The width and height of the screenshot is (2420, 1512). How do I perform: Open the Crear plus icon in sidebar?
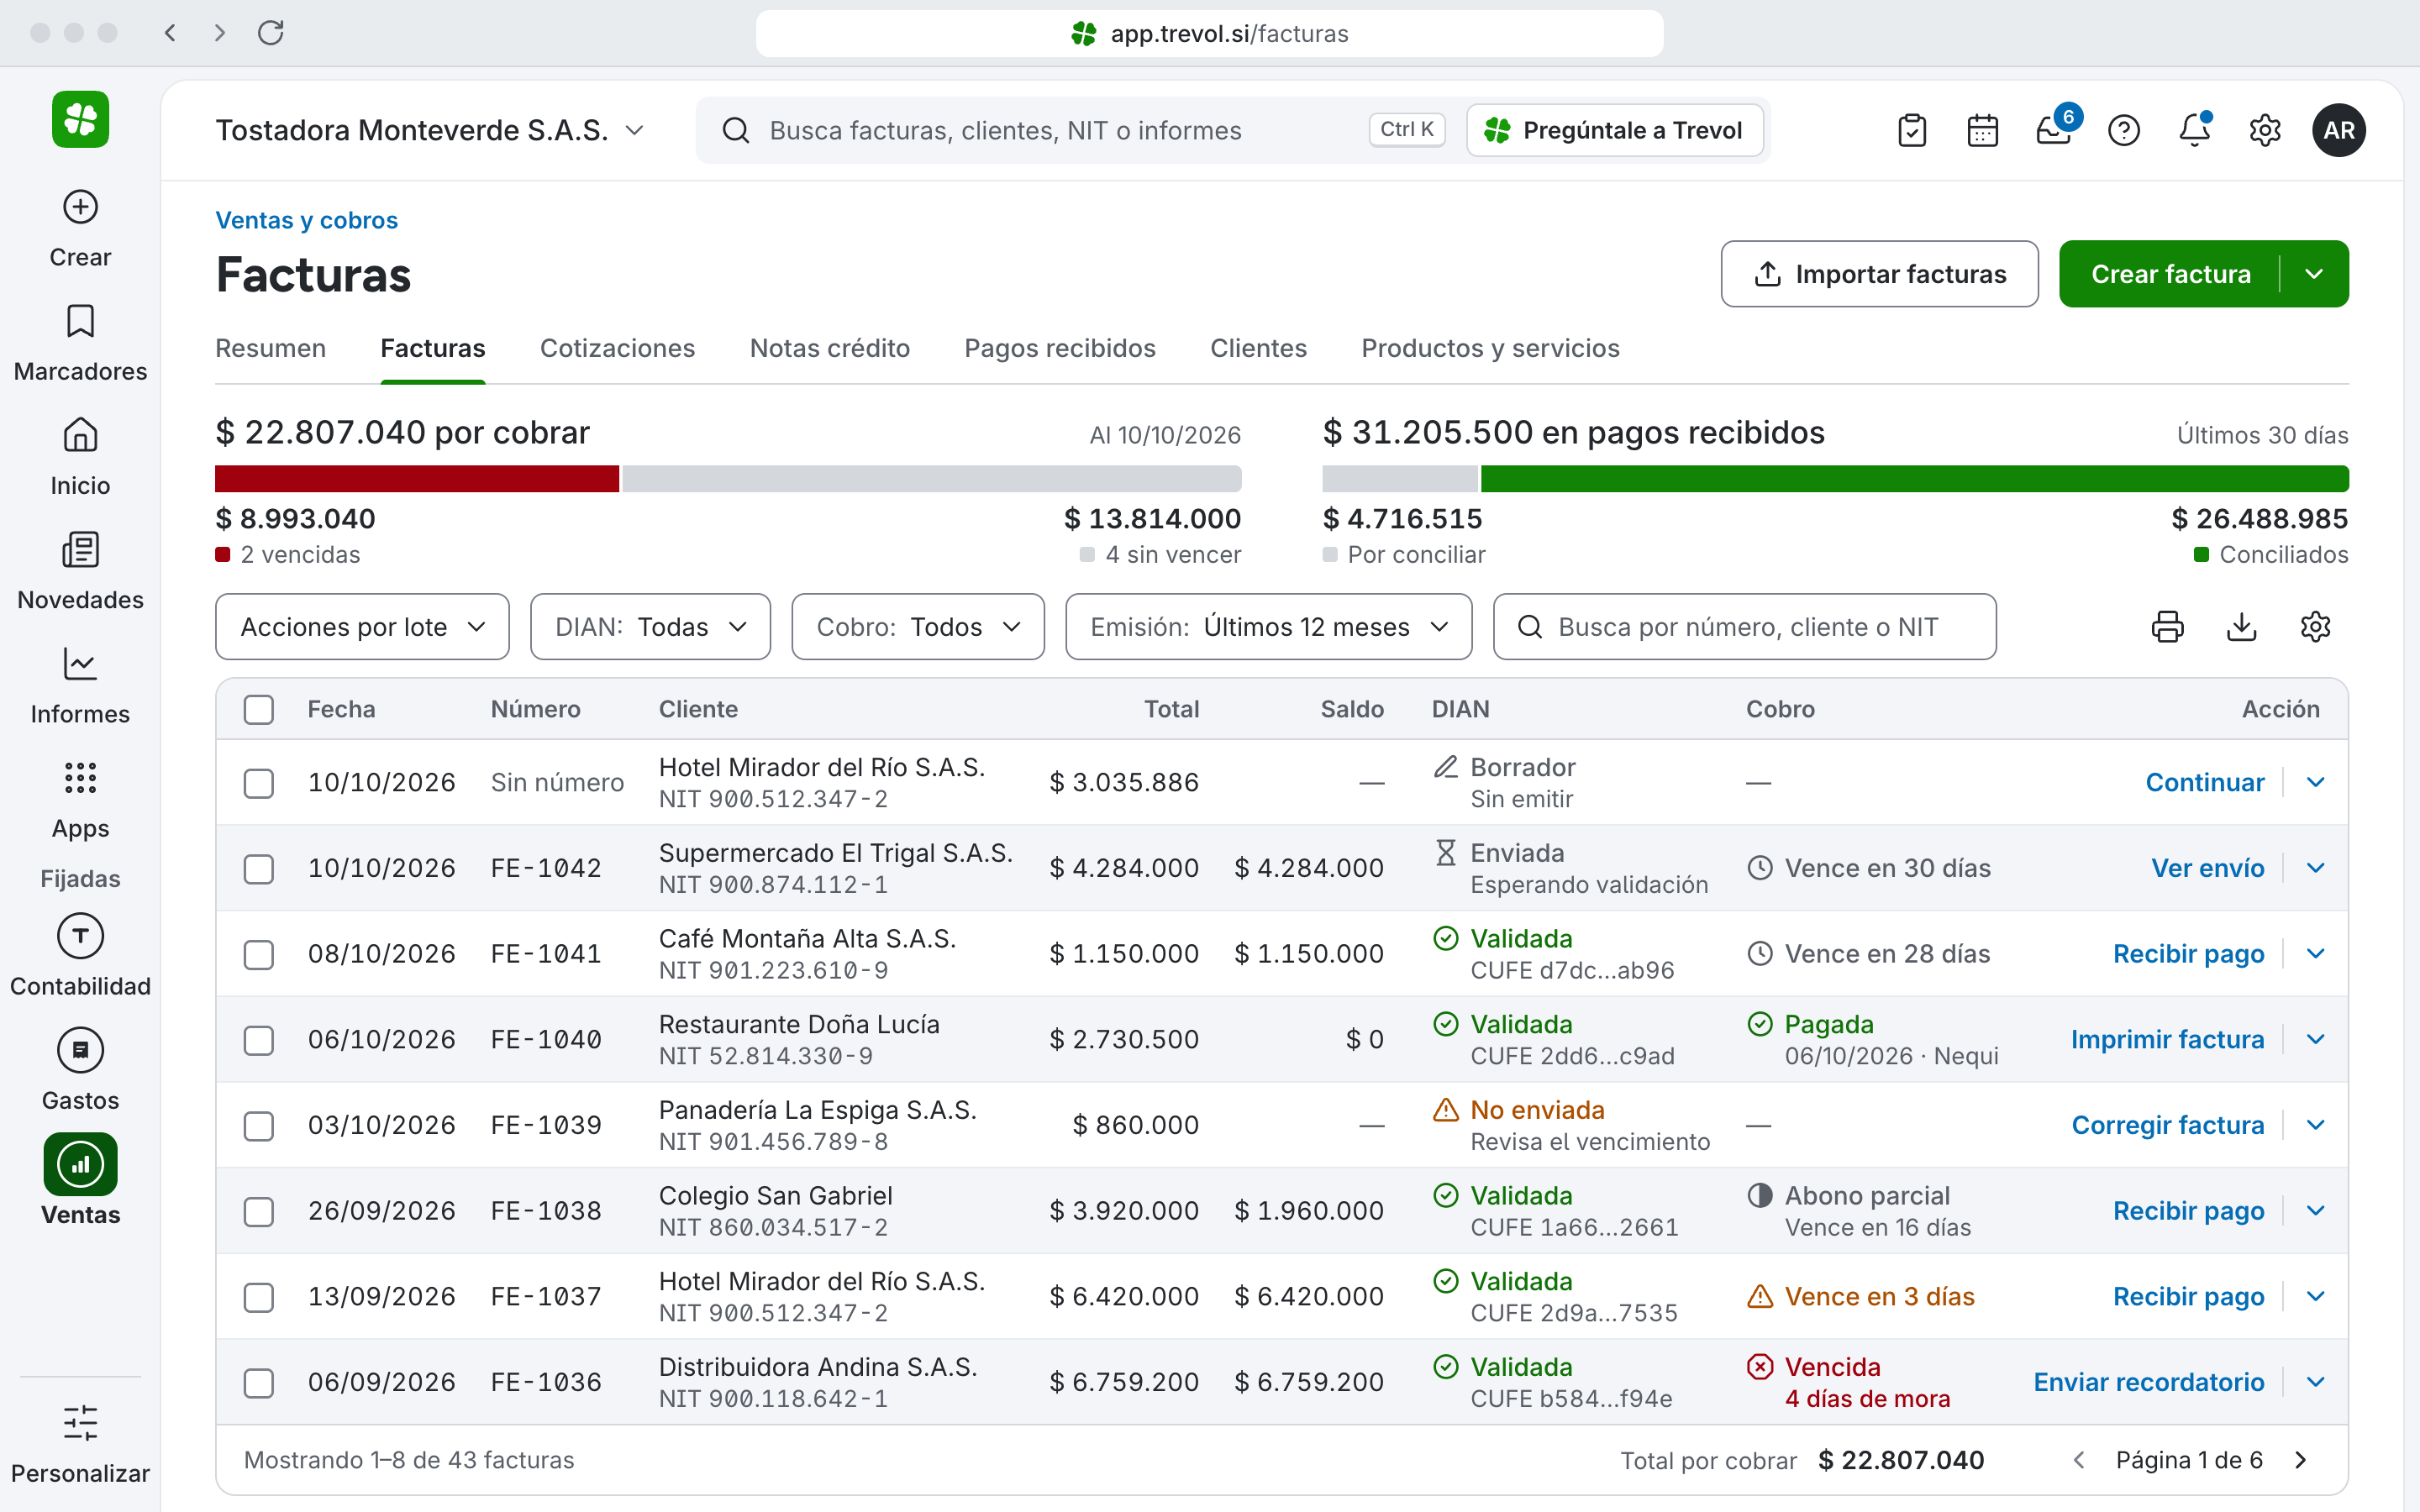[x=80, y=207]
